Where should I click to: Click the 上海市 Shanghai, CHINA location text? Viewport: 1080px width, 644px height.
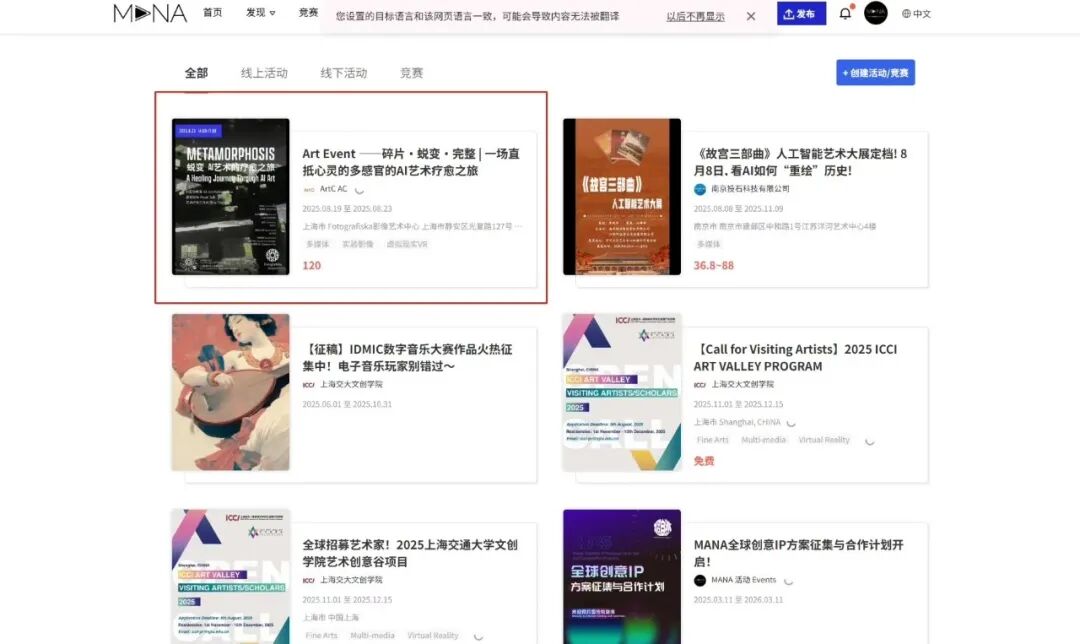[x=737, y=422]
